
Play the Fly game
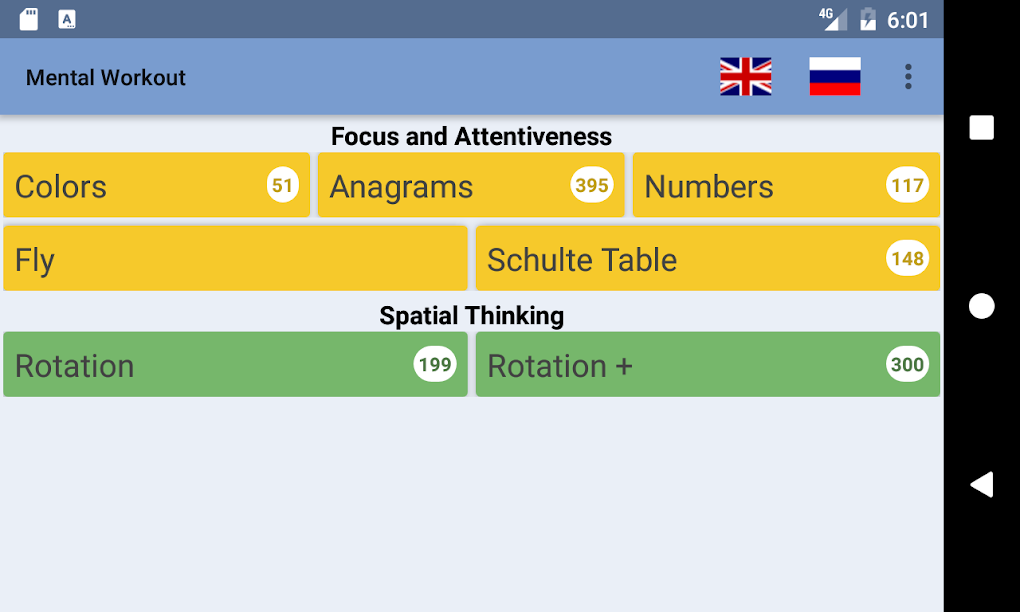tap(235, 259)
